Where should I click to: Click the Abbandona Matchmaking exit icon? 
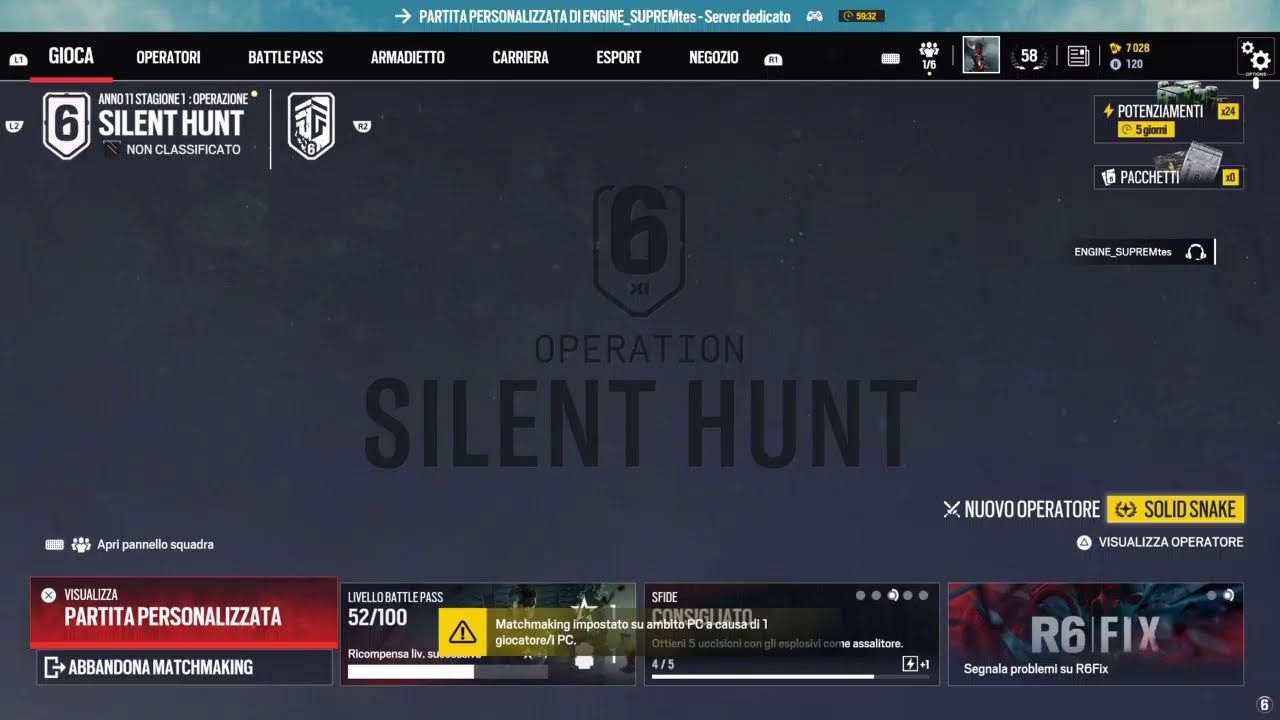54,667
